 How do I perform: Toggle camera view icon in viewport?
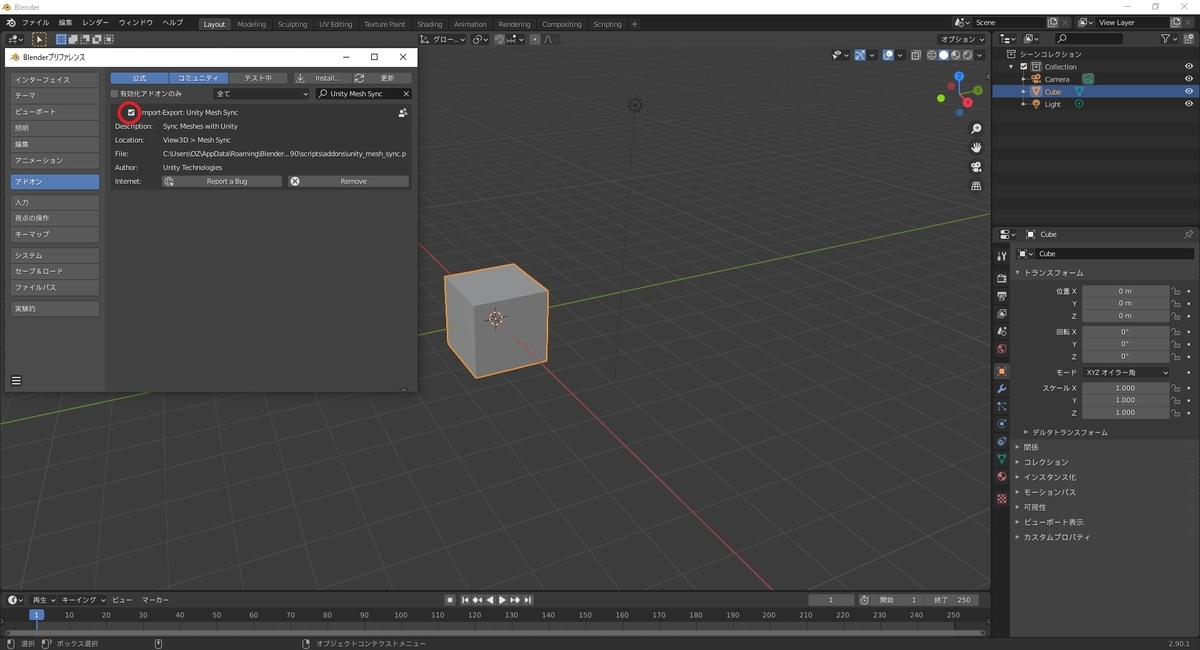(x=976, y=167)
